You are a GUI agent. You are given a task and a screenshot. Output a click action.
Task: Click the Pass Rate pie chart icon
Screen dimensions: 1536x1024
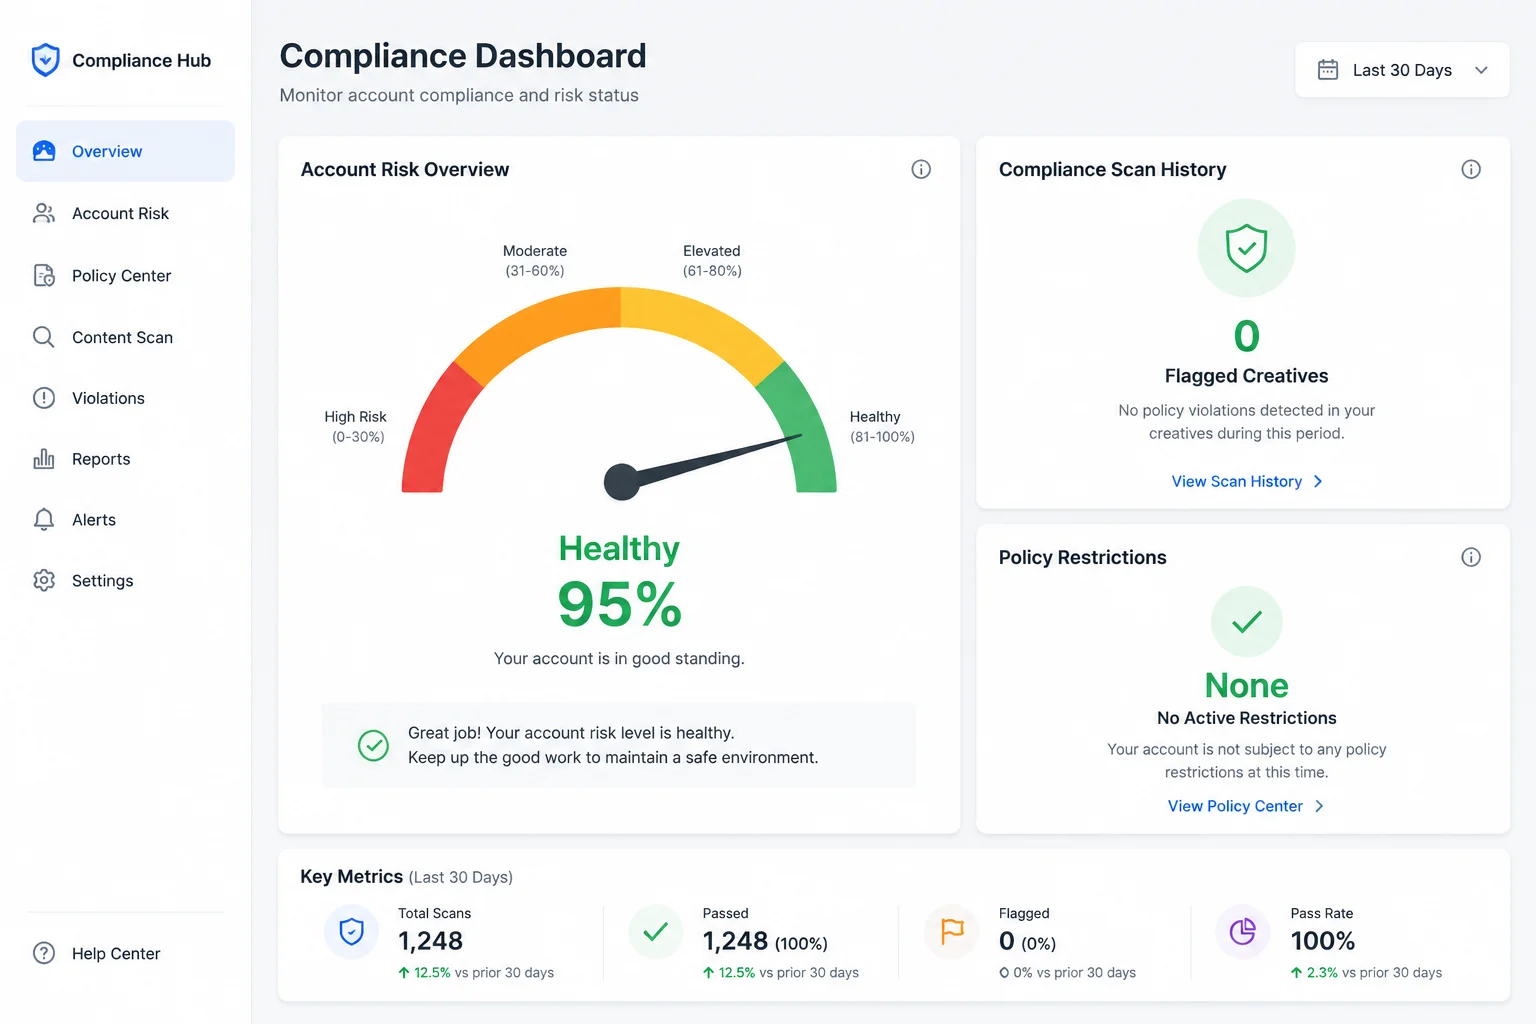(x=1243, y=932)
